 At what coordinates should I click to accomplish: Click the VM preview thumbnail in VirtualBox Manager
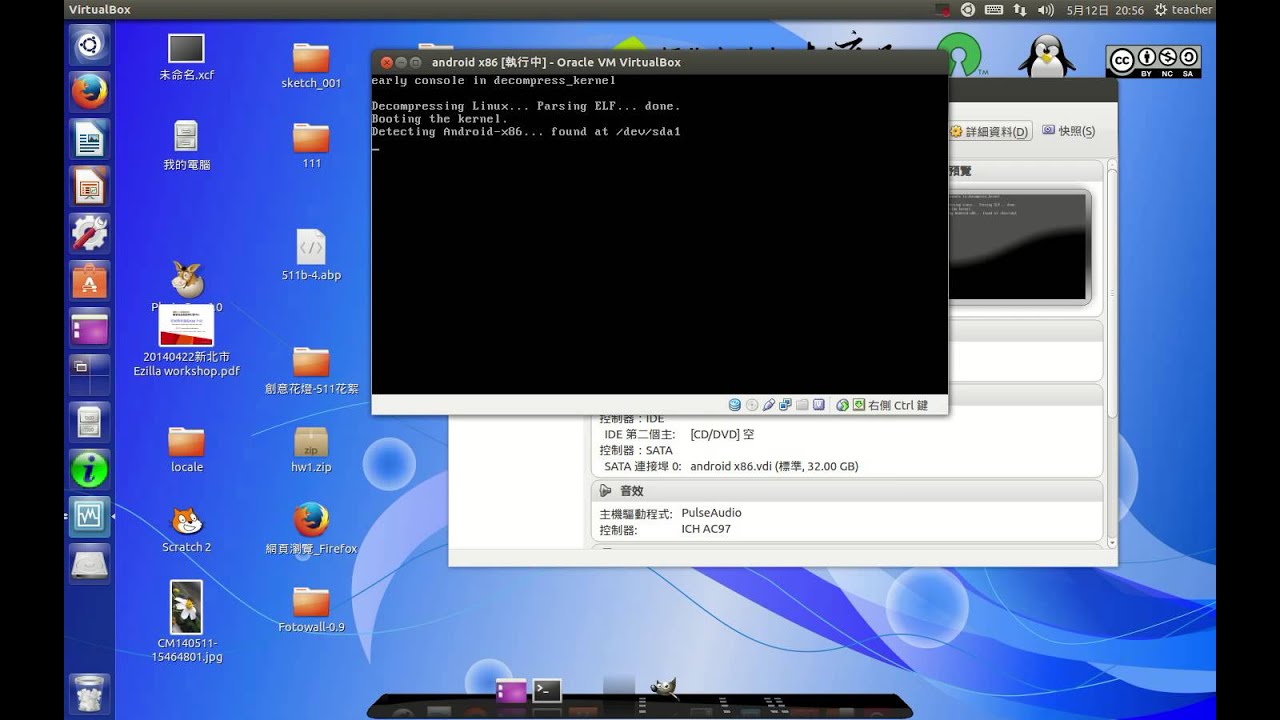pos(1017,246)
